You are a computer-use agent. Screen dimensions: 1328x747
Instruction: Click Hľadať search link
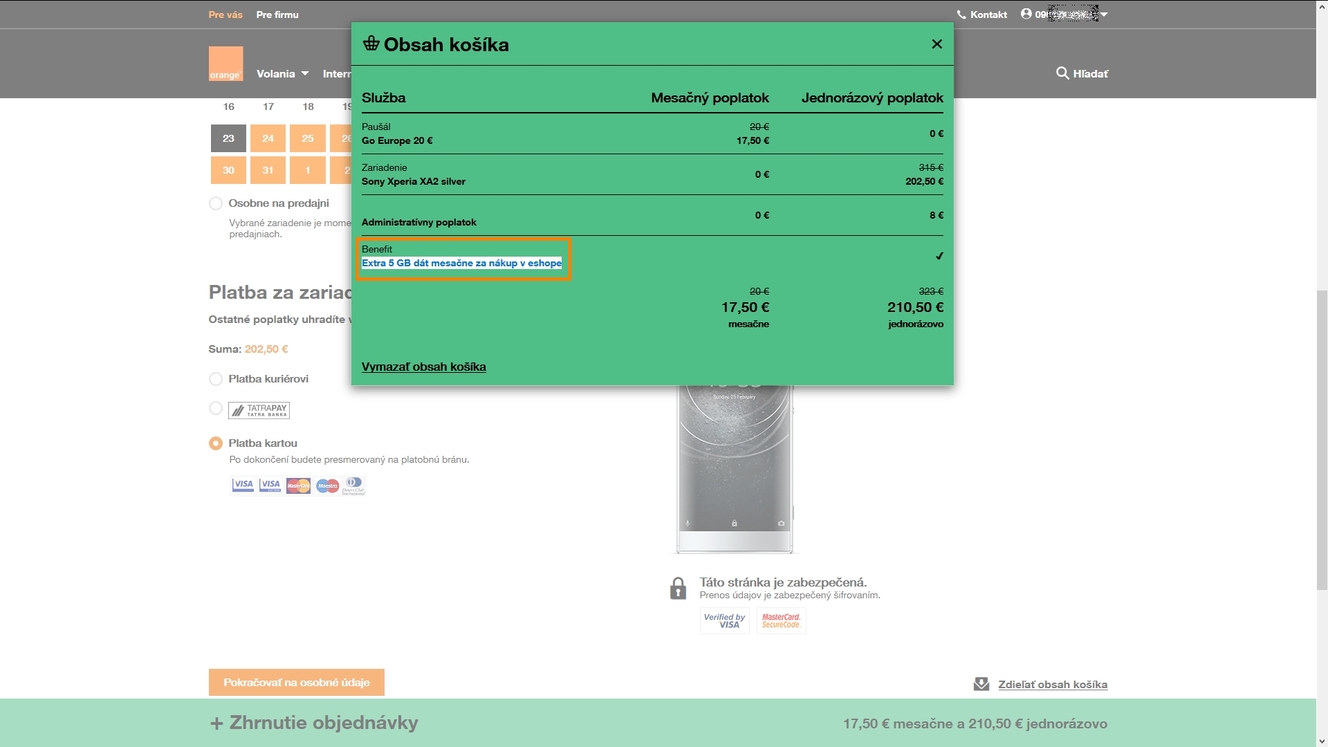(1090, 74)
